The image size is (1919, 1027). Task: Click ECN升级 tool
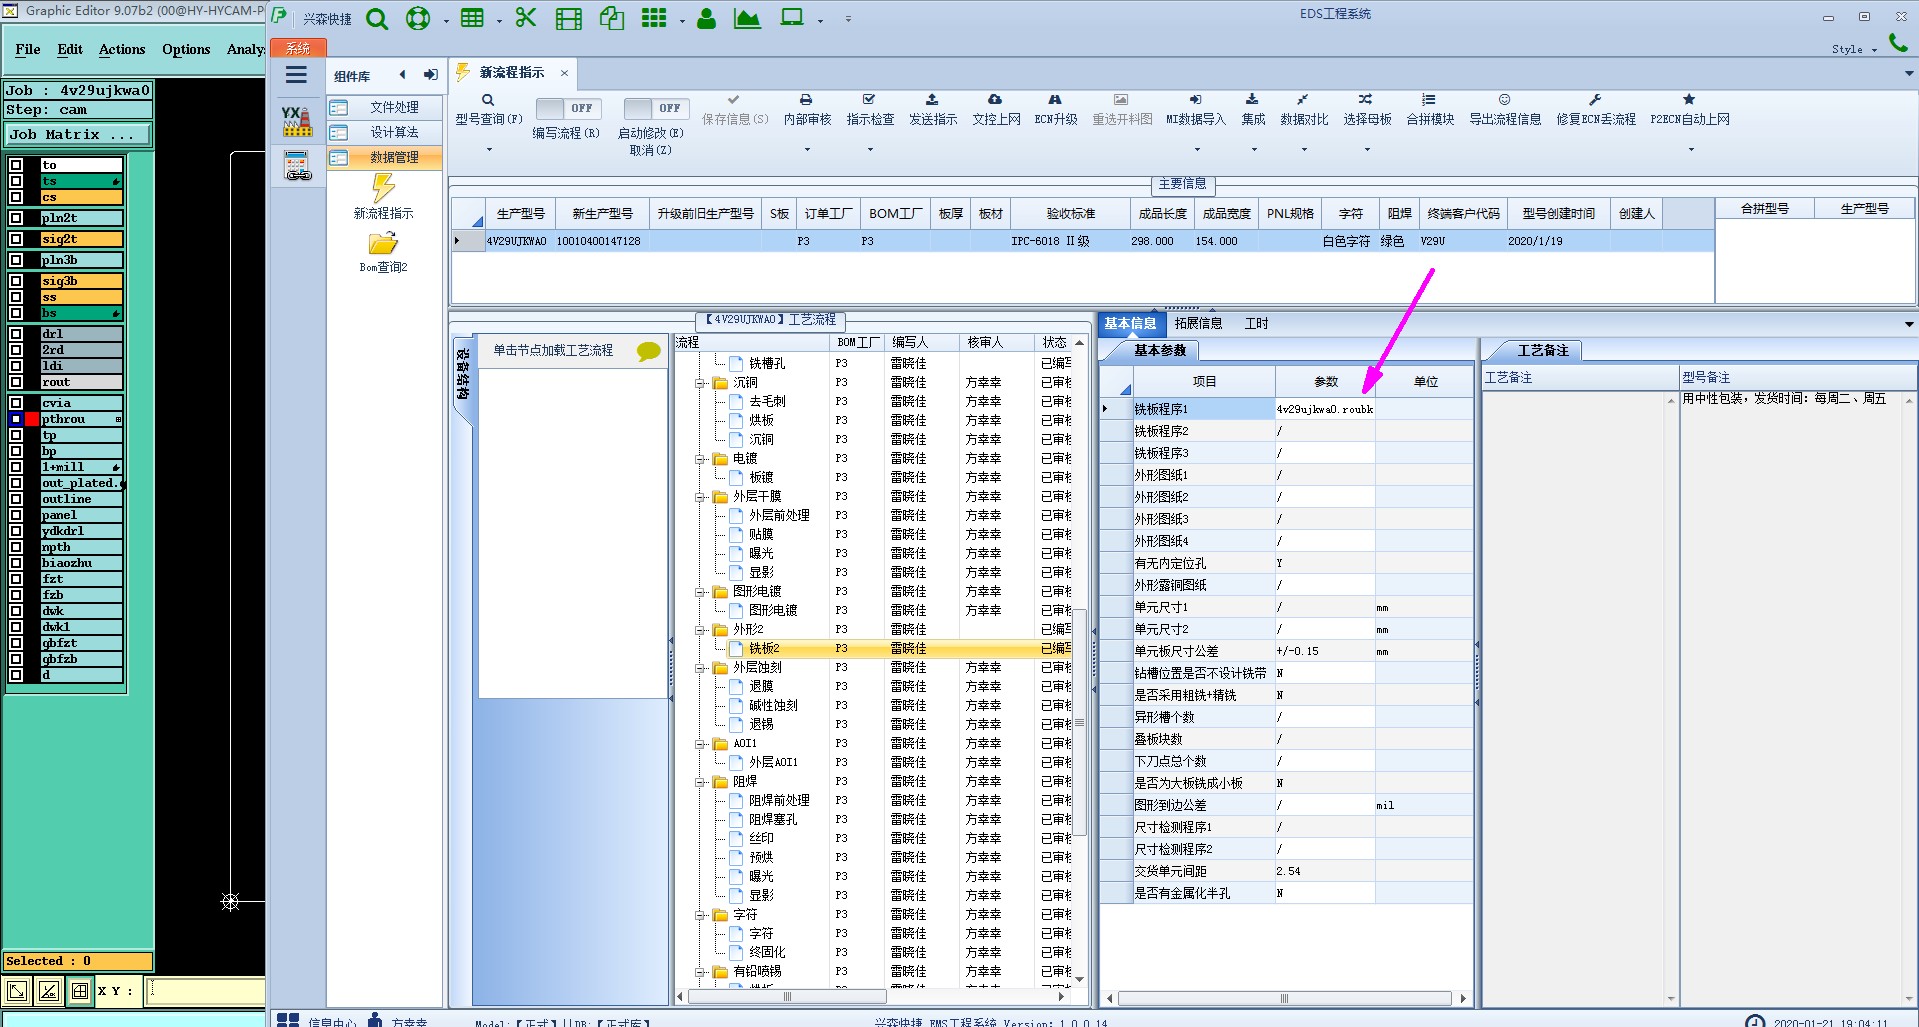(x=1055, y=110)
